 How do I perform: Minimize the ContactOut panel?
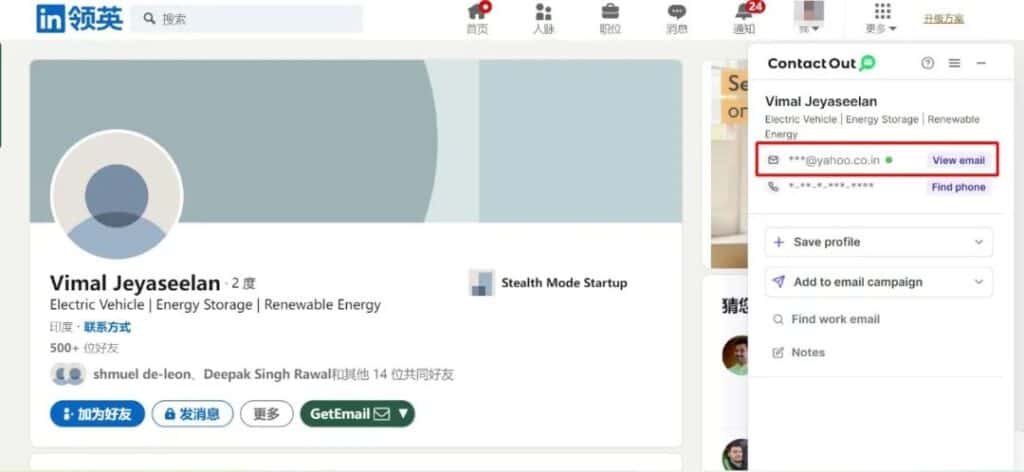(x=981, y=63)
